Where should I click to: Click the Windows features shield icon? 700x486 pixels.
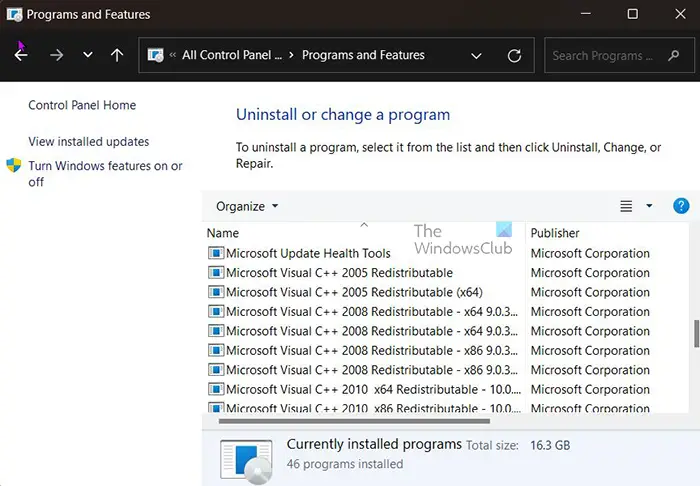tap(14, 165)
